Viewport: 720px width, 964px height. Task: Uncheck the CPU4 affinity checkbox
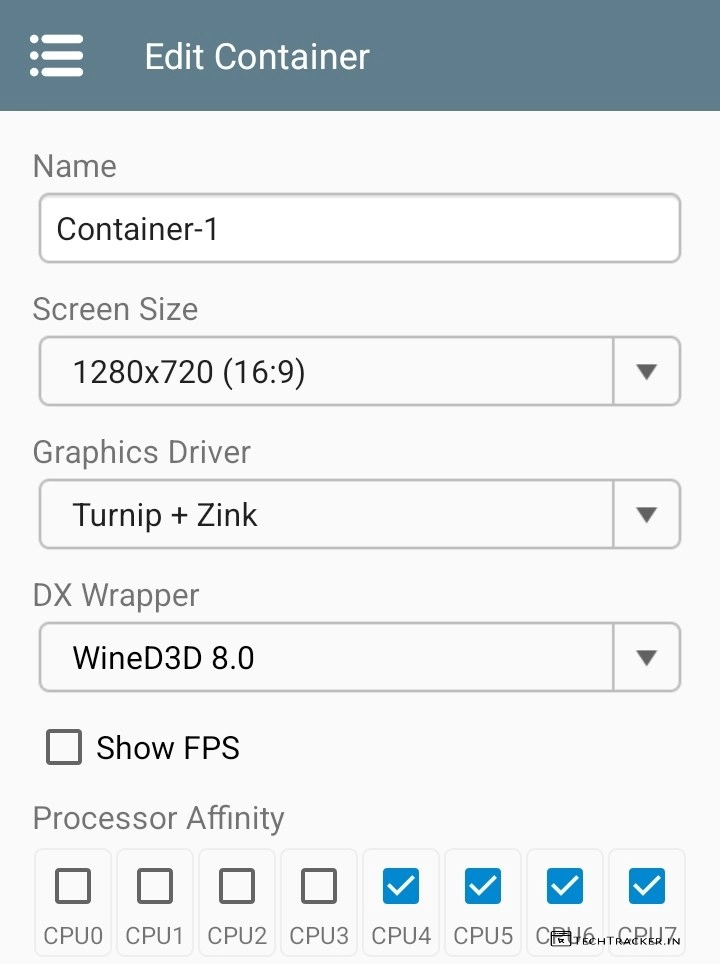coord(401,886)
